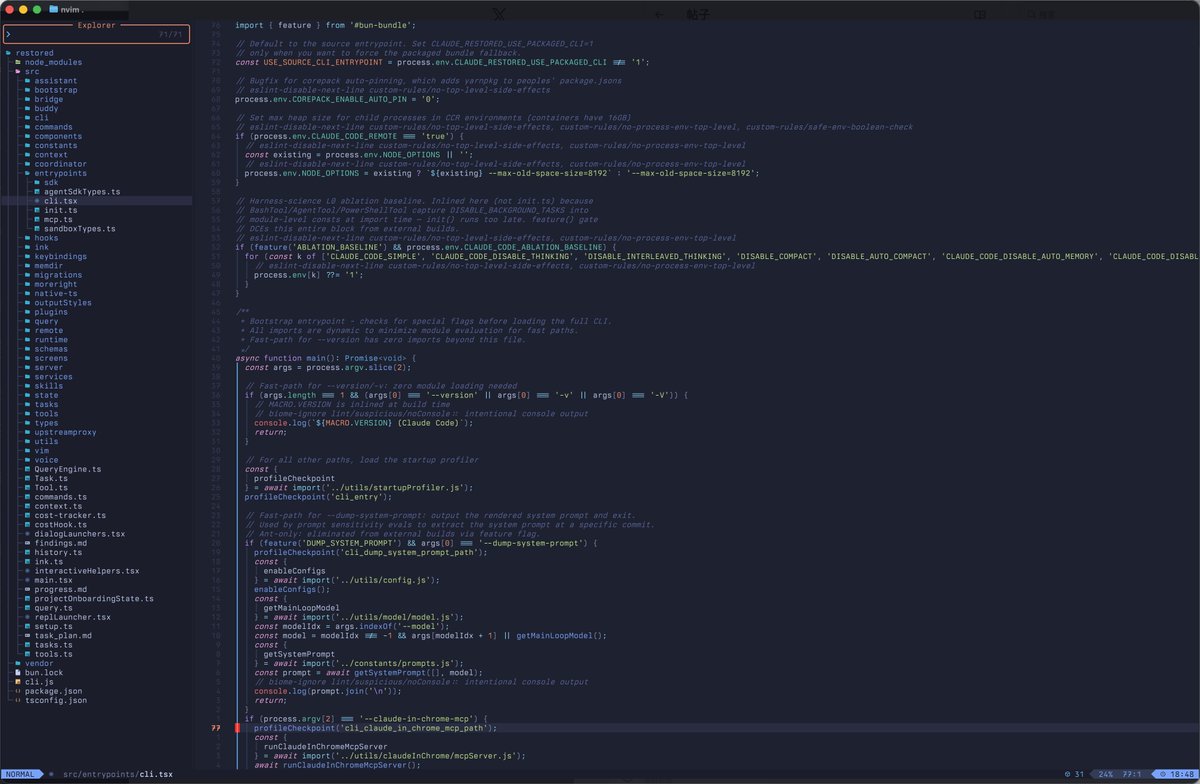Viewport: 1200px width, 784px height.
Task: Click the folder icon in the window title bar
Action: (x=52, y=9)
